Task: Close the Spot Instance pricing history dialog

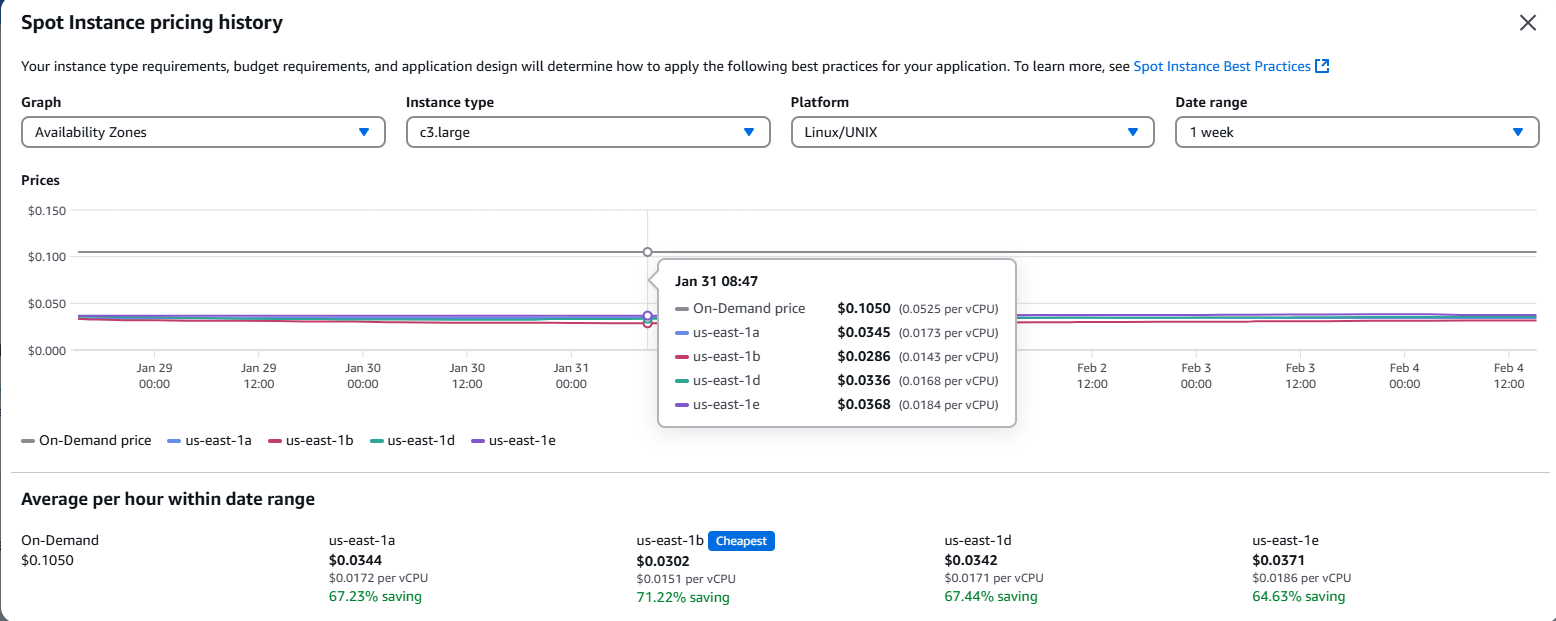Action: click(1527, 23)
